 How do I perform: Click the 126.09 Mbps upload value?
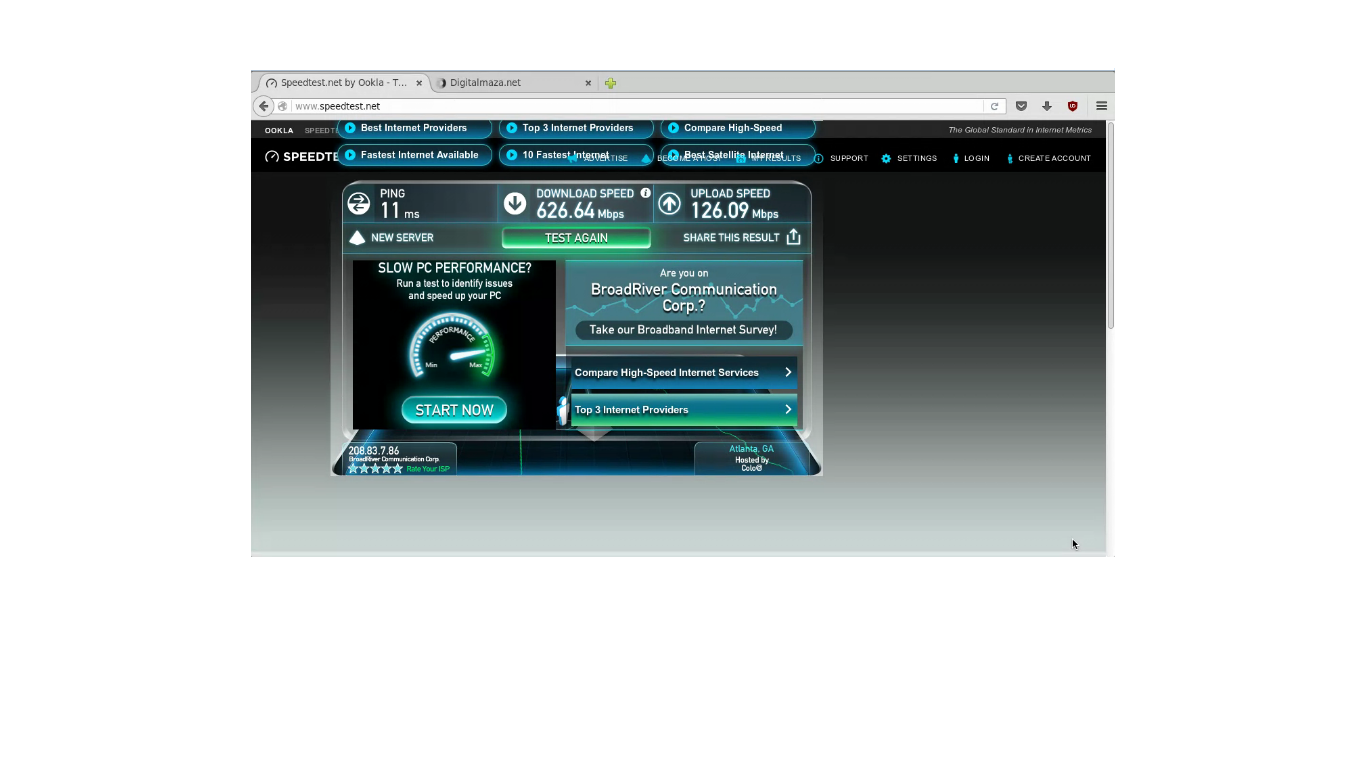tap(734, 211)
